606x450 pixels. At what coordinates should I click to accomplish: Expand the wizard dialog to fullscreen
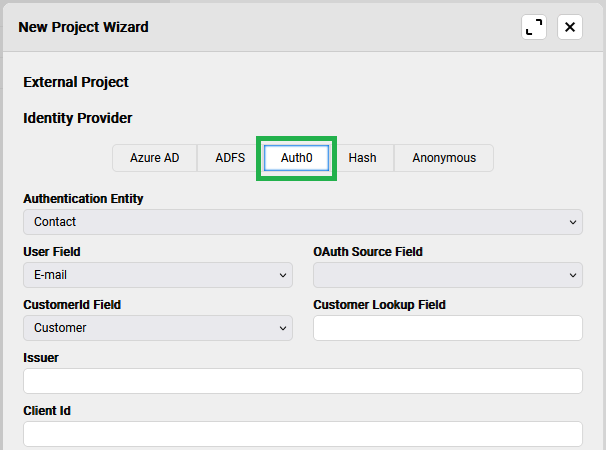point(534,27)
